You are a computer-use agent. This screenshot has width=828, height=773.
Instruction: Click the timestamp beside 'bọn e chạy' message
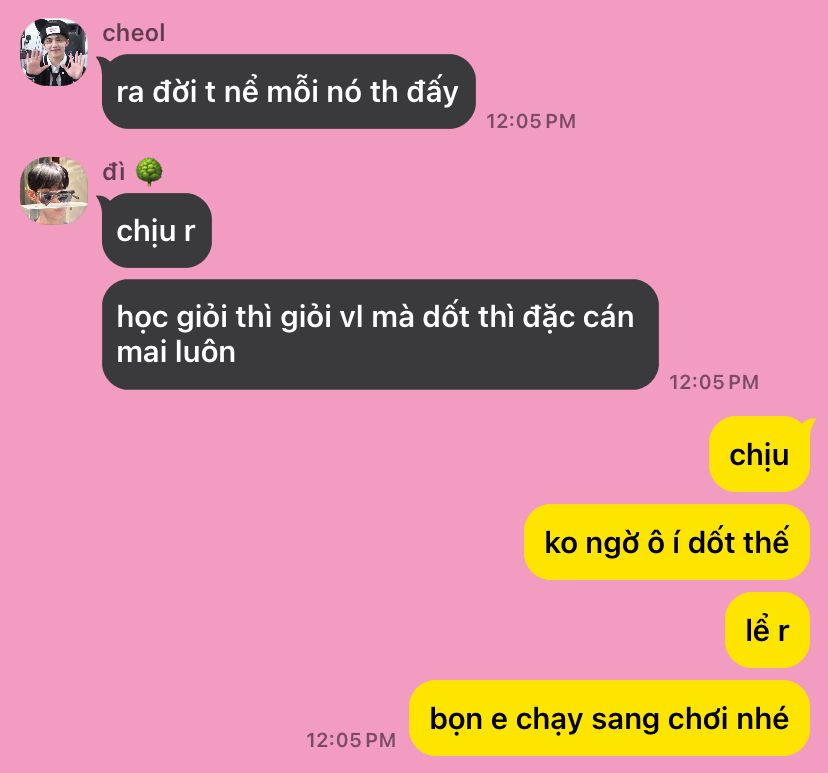351,740
